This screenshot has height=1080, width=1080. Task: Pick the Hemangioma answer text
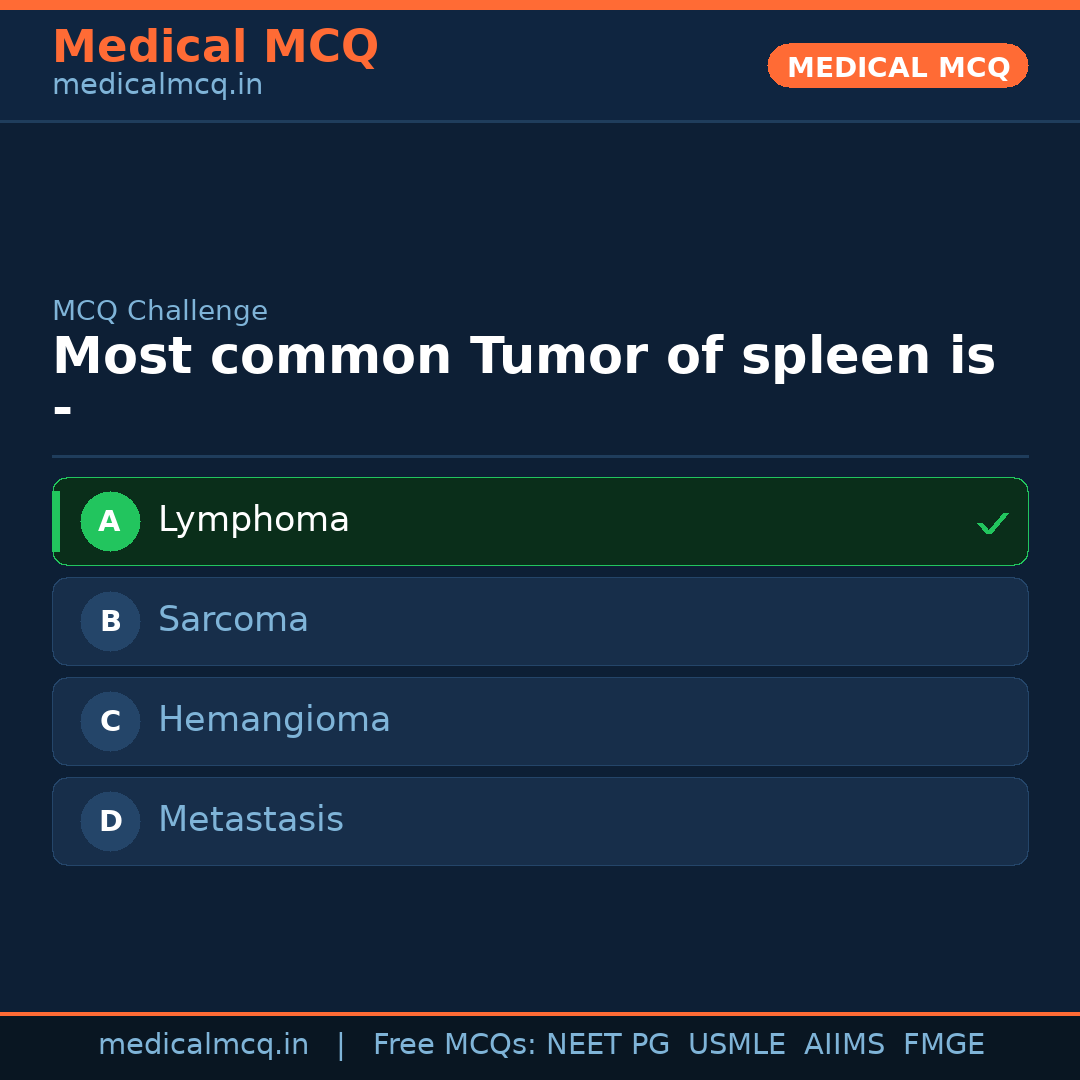click(274, 720)
